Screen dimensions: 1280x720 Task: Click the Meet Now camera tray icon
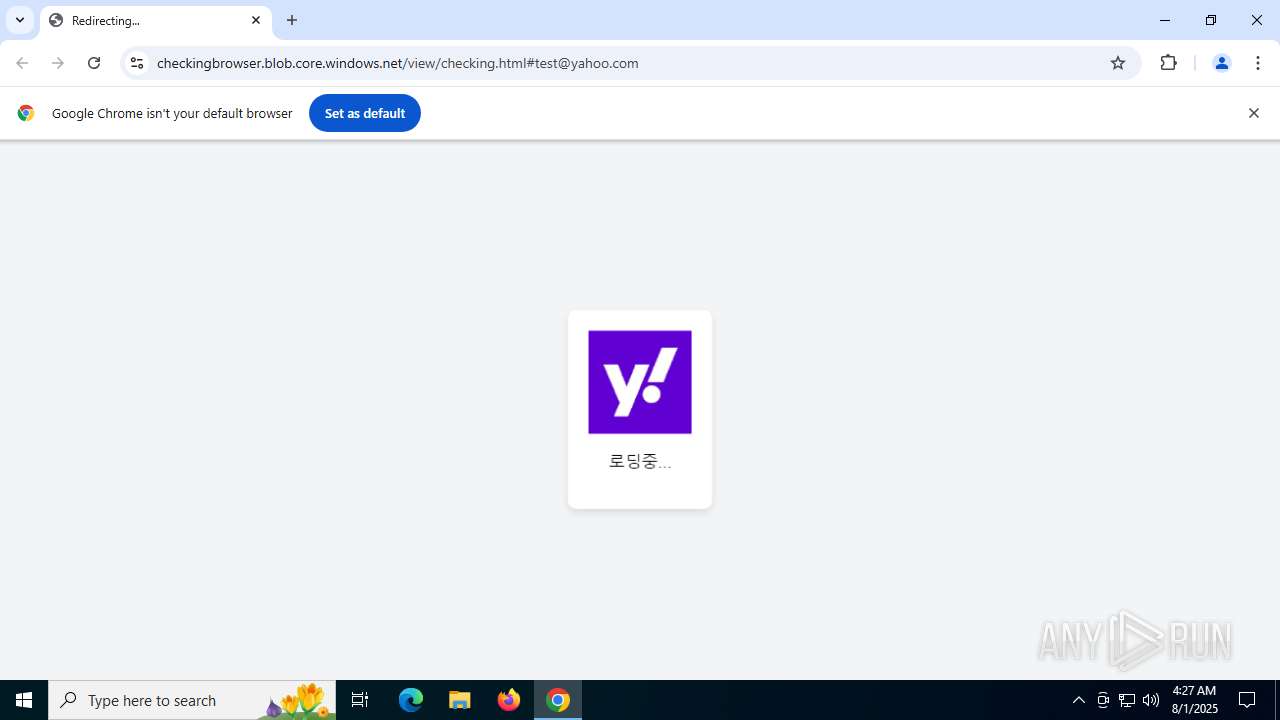[1103, 700]
